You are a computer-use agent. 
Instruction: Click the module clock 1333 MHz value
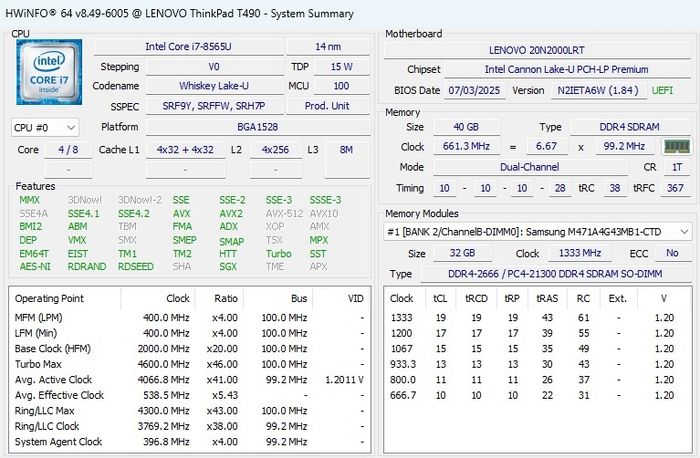pyautogui.click(x=580, y=253)
